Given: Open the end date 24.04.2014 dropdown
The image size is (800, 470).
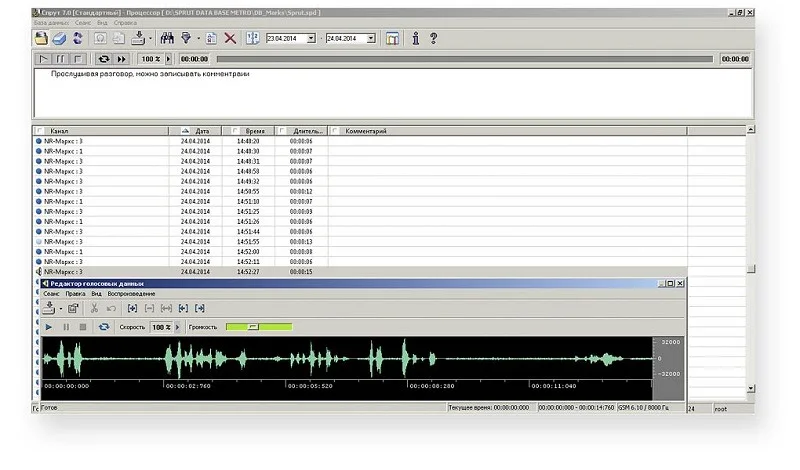Looking at the screenshot, I should [371, 38].
